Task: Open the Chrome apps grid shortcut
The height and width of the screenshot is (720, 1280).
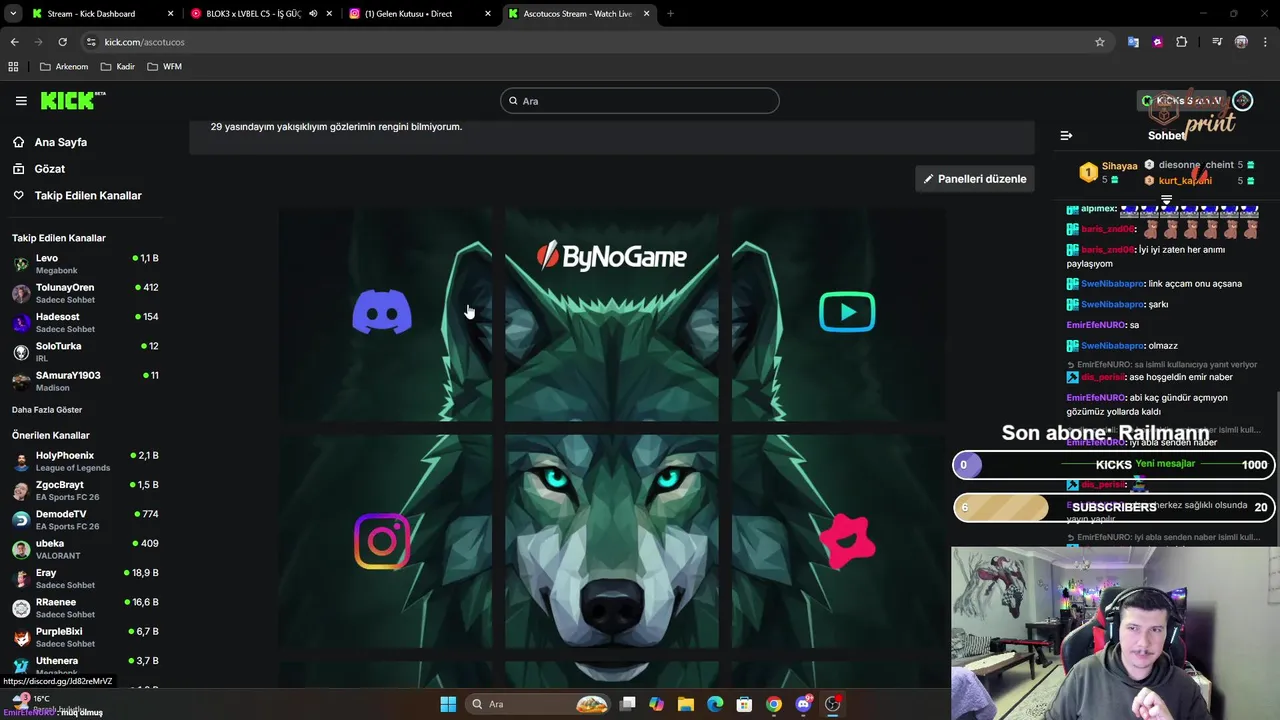Action: point(13,67)
